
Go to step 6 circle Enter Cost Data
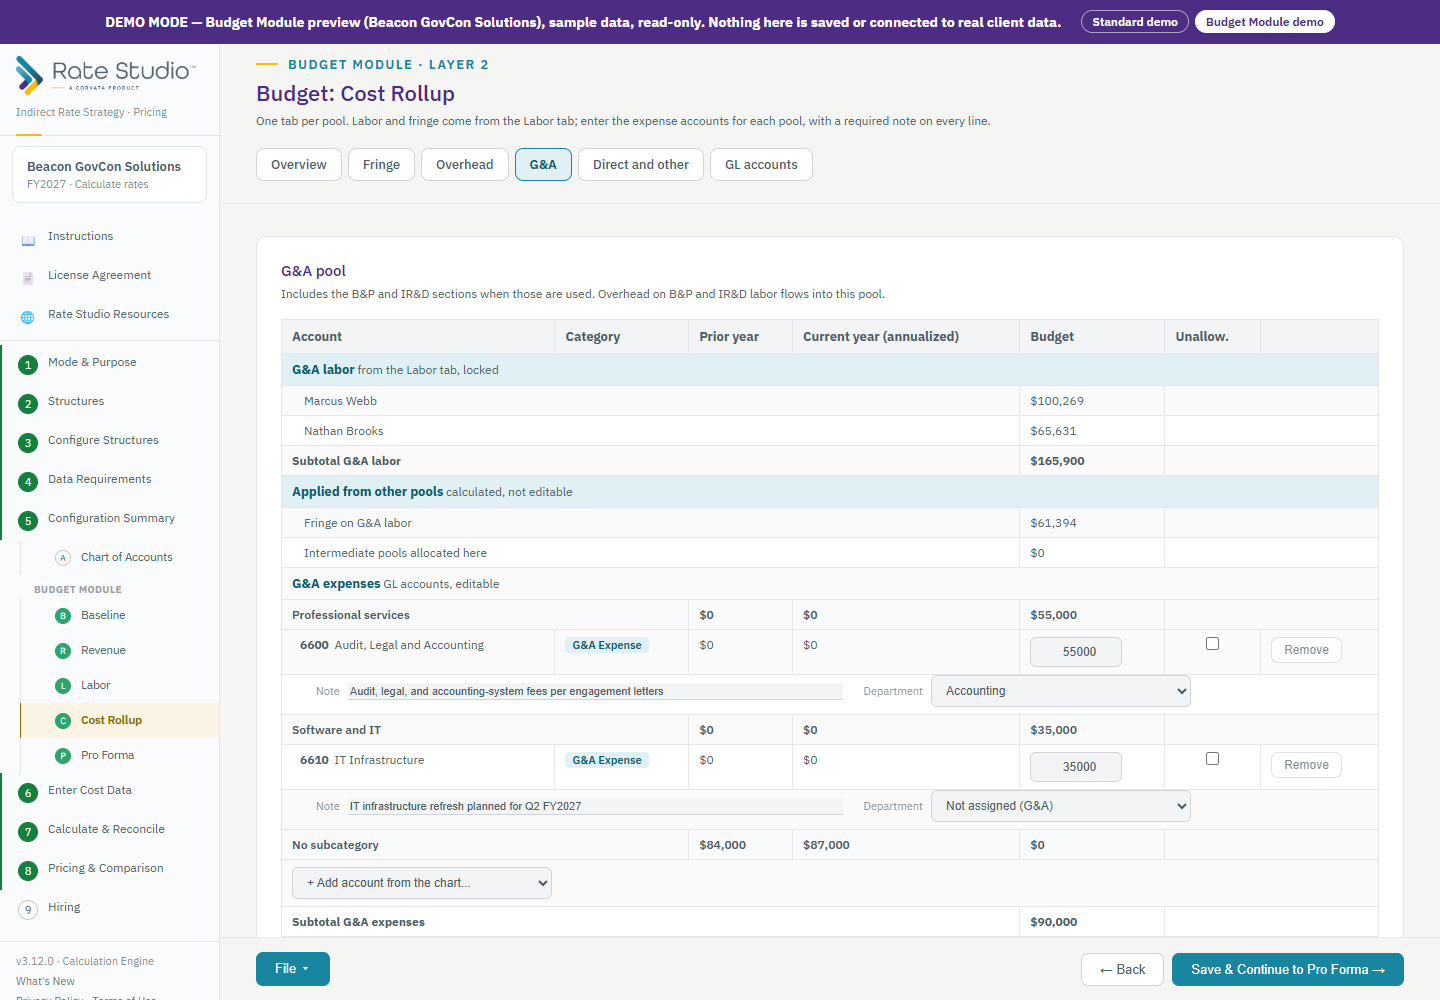point(28,793)
